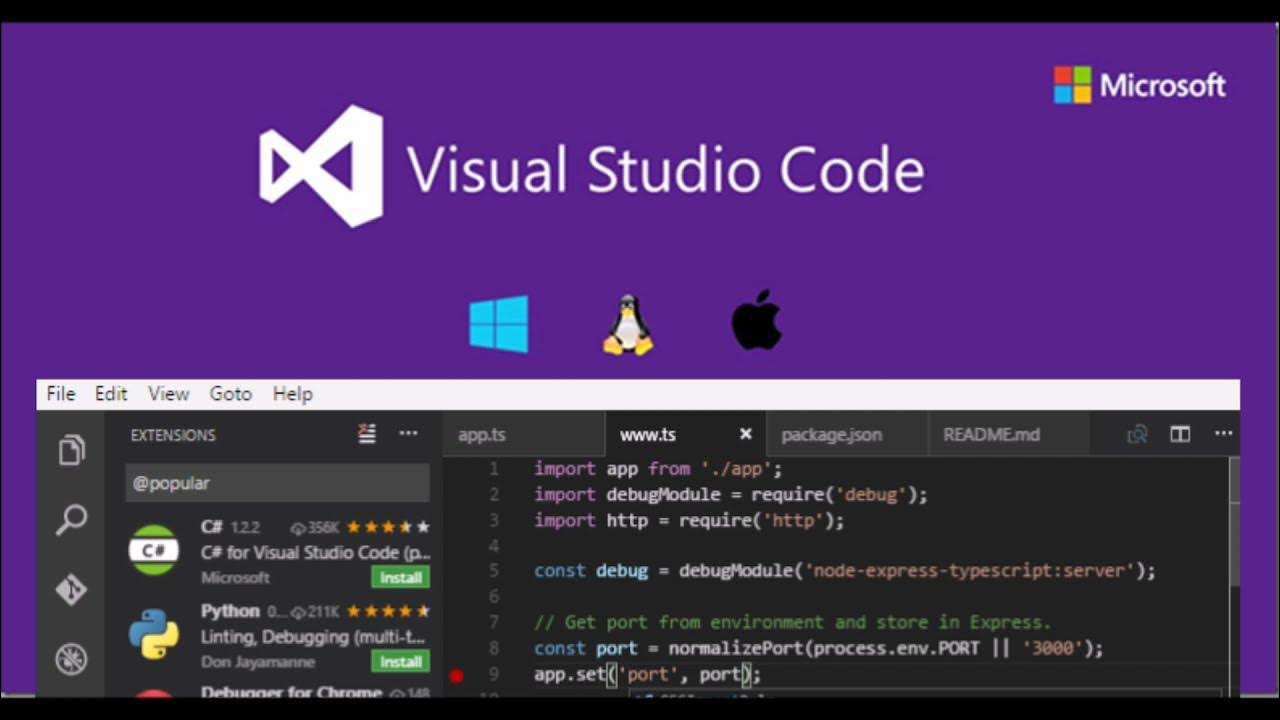This screenshot has width=1280, height=720.
Task: Open the View menu
Action: point(169,394)
